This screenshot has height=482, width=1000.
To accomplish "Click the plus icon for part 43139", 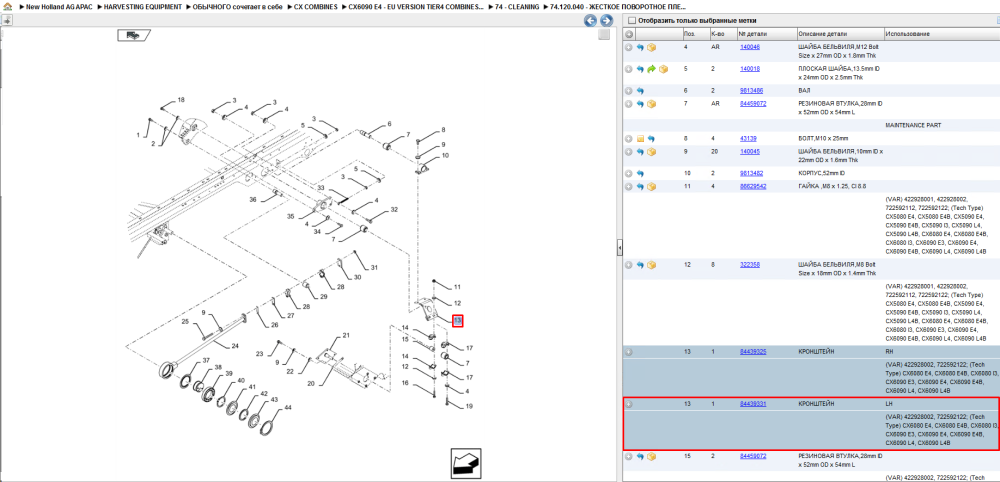I will [629, 138].
